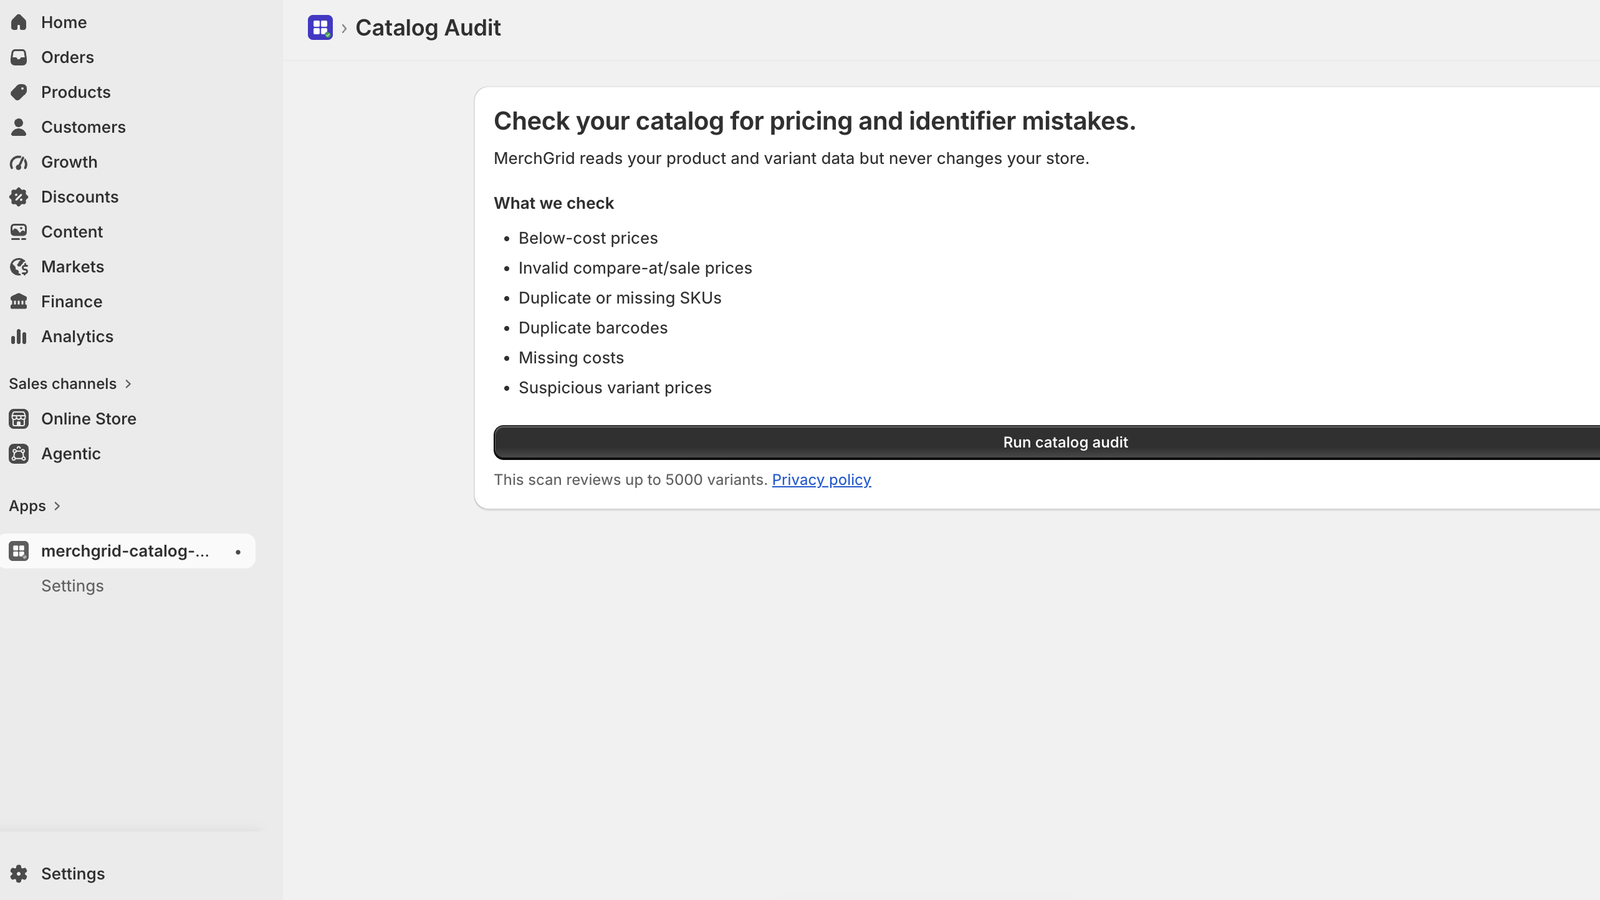Open Orders via its inbox icon
This screenshot has height=900, width=1600.
pyautogui.click(x=19, y=57)
